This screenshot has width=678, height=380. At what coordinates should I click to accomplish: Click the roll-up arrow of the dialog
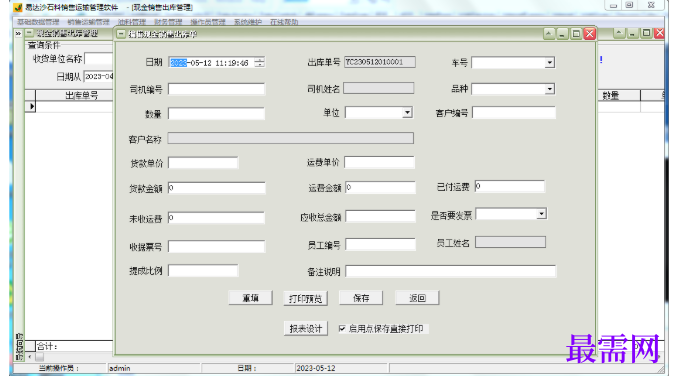click(549, 34)
